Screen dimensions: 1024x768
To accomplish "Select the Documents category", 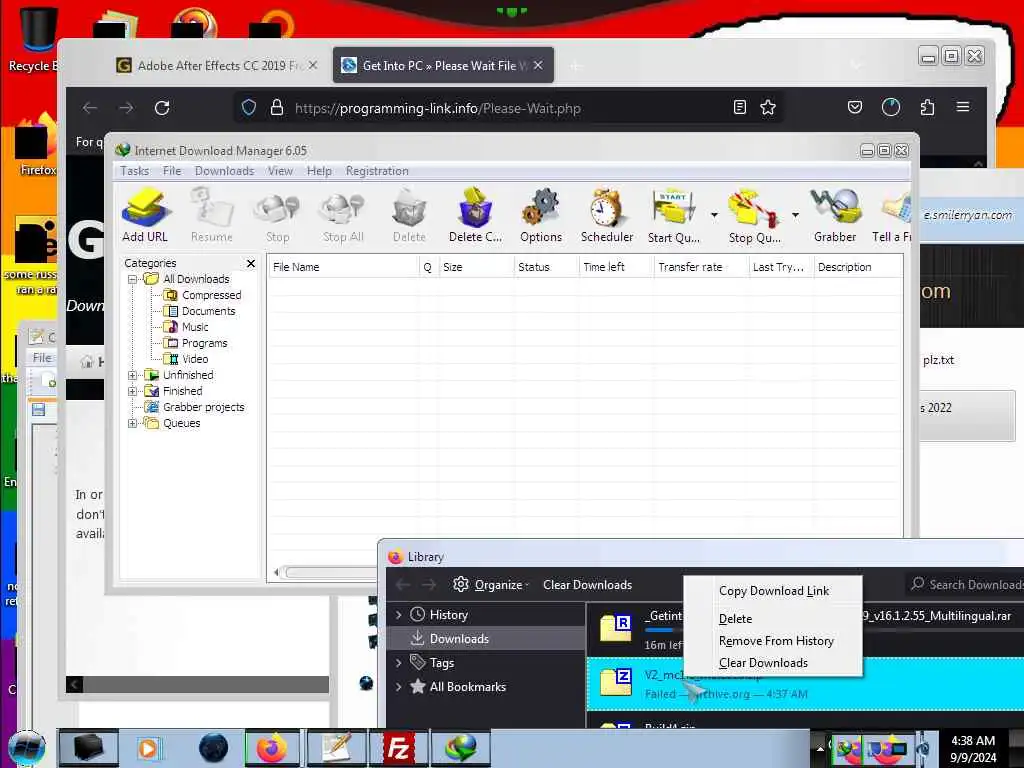I will 208,312.
